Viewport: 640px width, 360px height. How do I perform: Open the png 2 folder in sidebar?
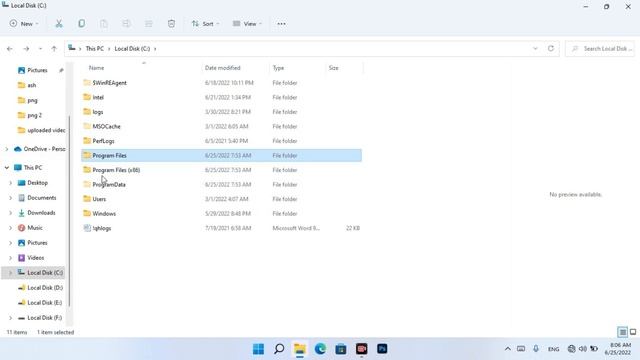point(35,116)
